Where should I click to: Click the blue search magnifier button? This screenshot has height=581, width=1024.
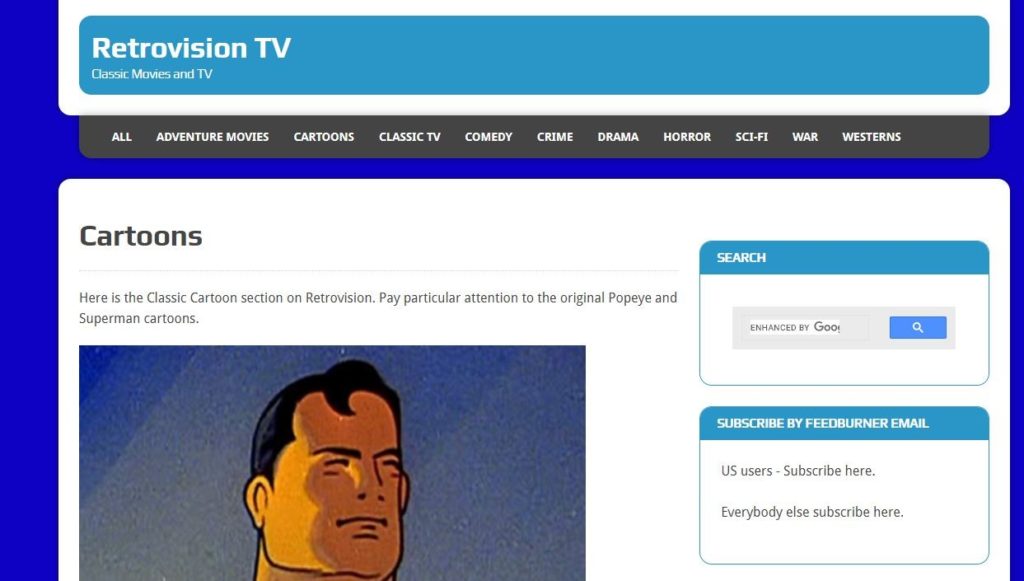918,328
